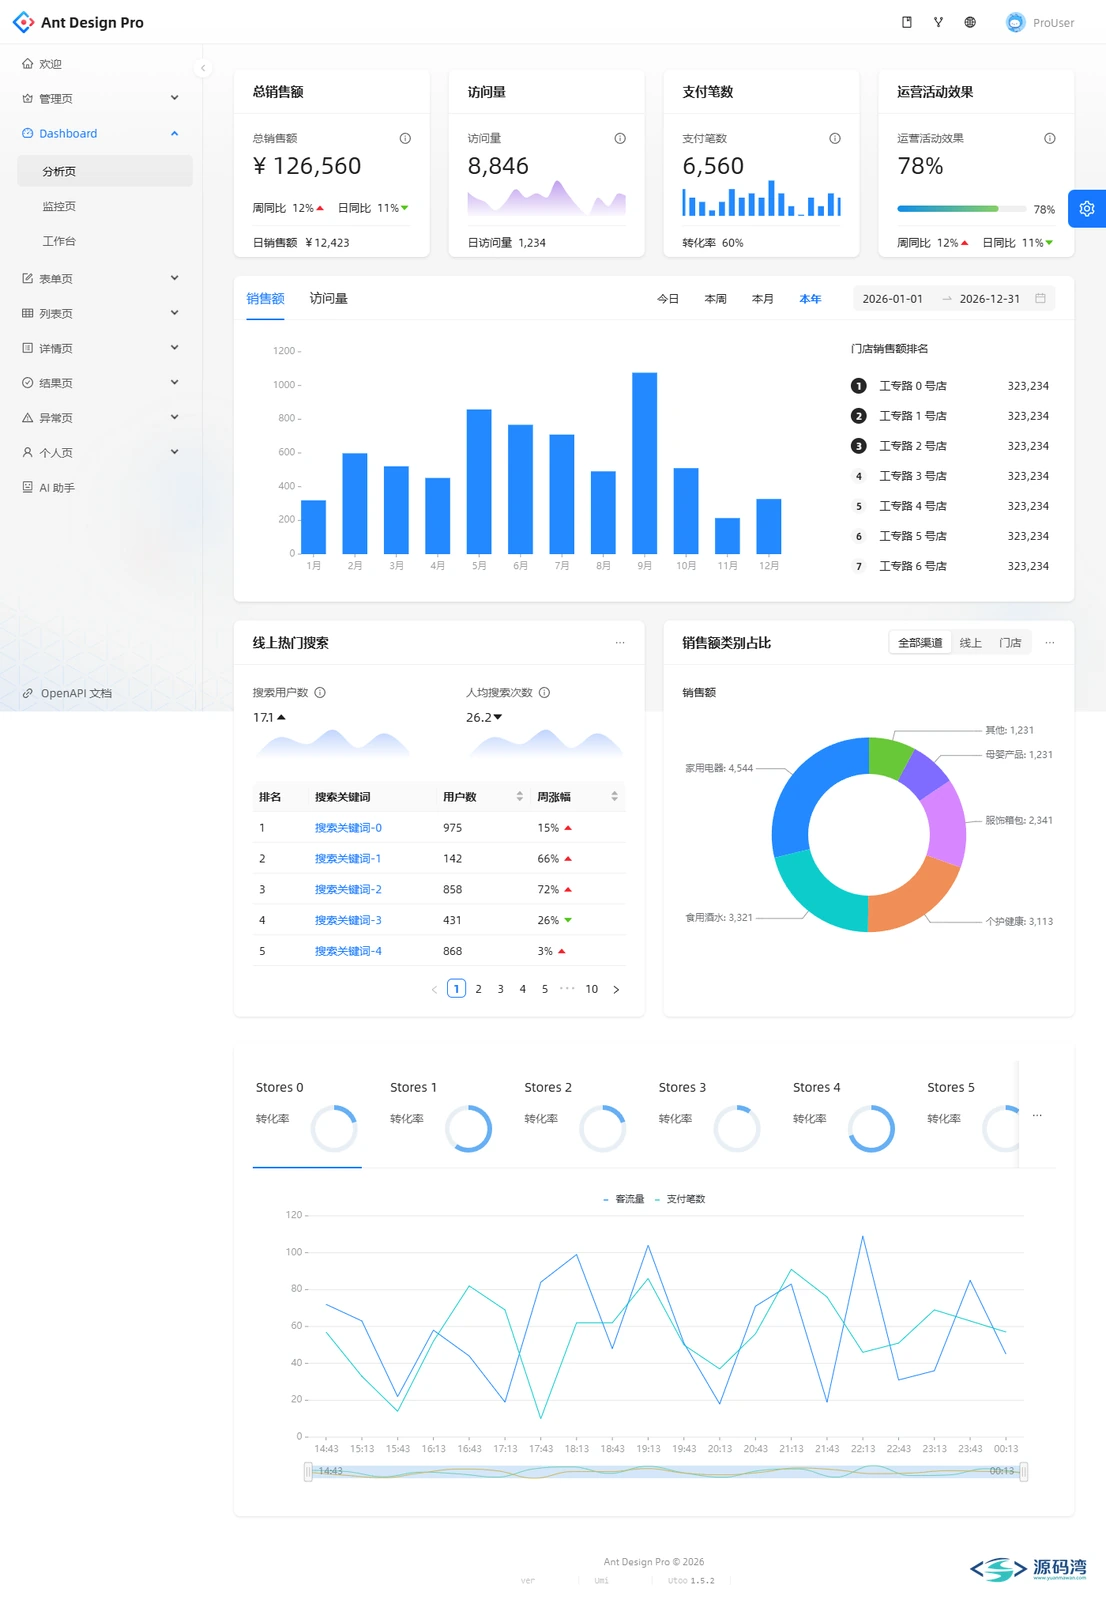Collapse the sidebar with the arrow handle

click(x=203, y=68)
